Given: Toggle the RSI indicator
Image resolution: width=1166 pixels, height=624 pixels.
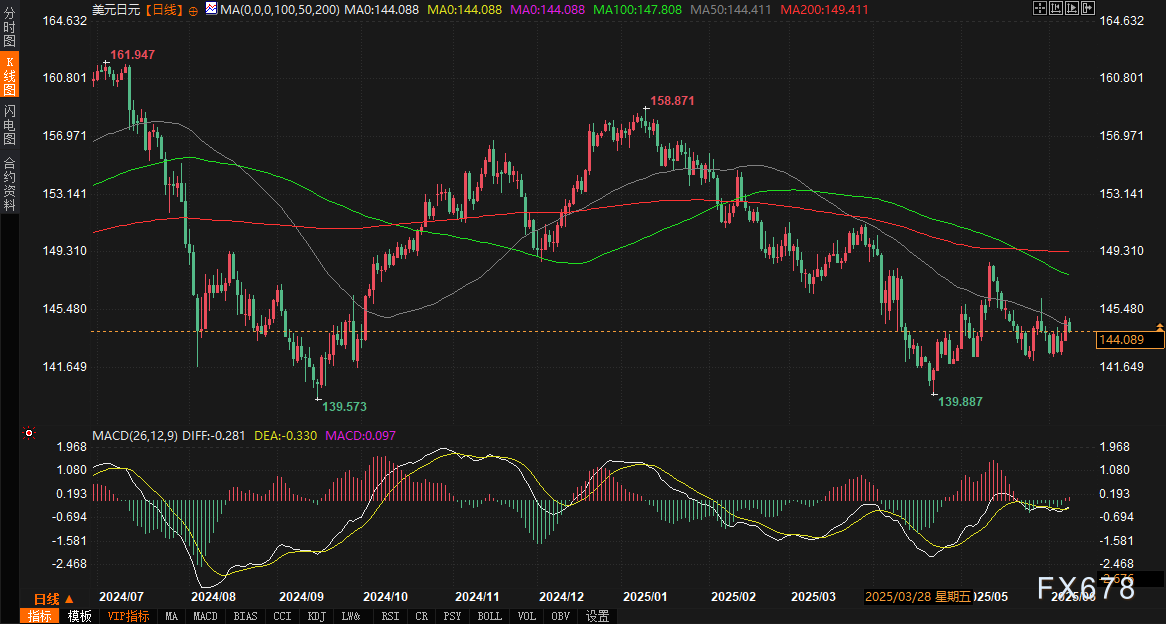Looking at the screenshot, I should coord(388,616).
